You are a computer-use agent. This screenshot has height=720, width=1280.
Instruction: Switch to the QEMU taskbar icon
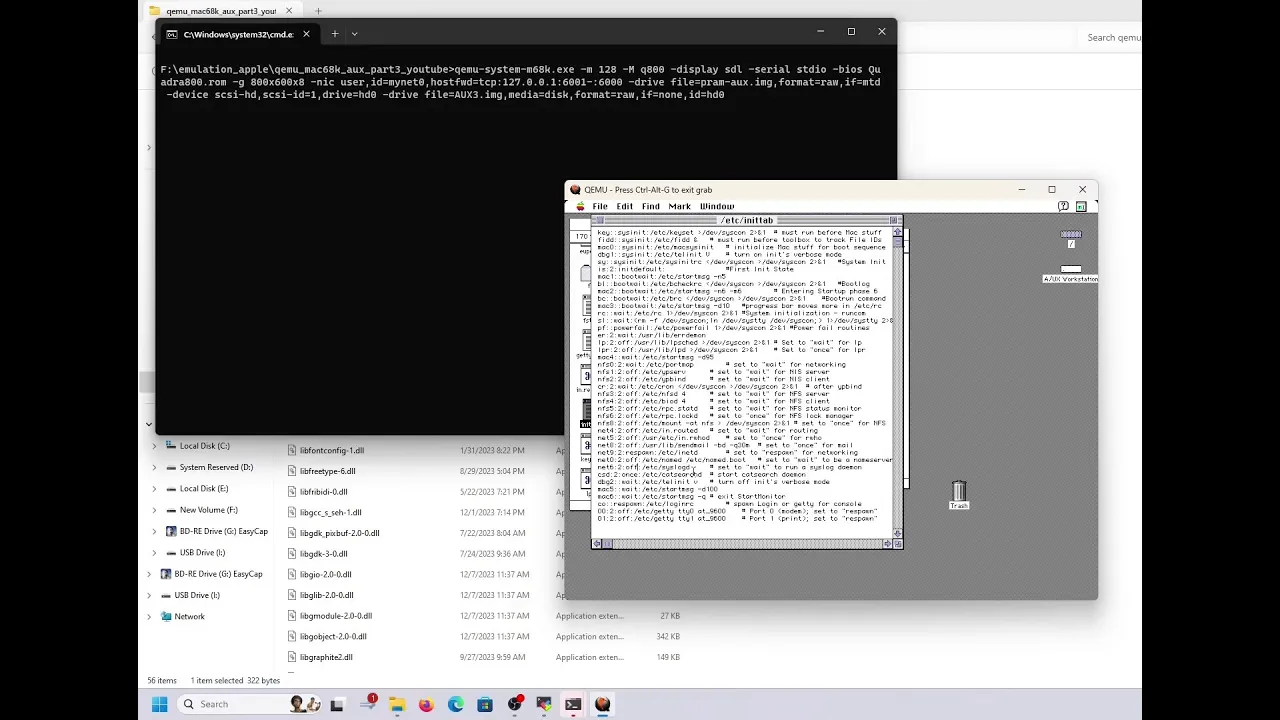pos(603,704)
